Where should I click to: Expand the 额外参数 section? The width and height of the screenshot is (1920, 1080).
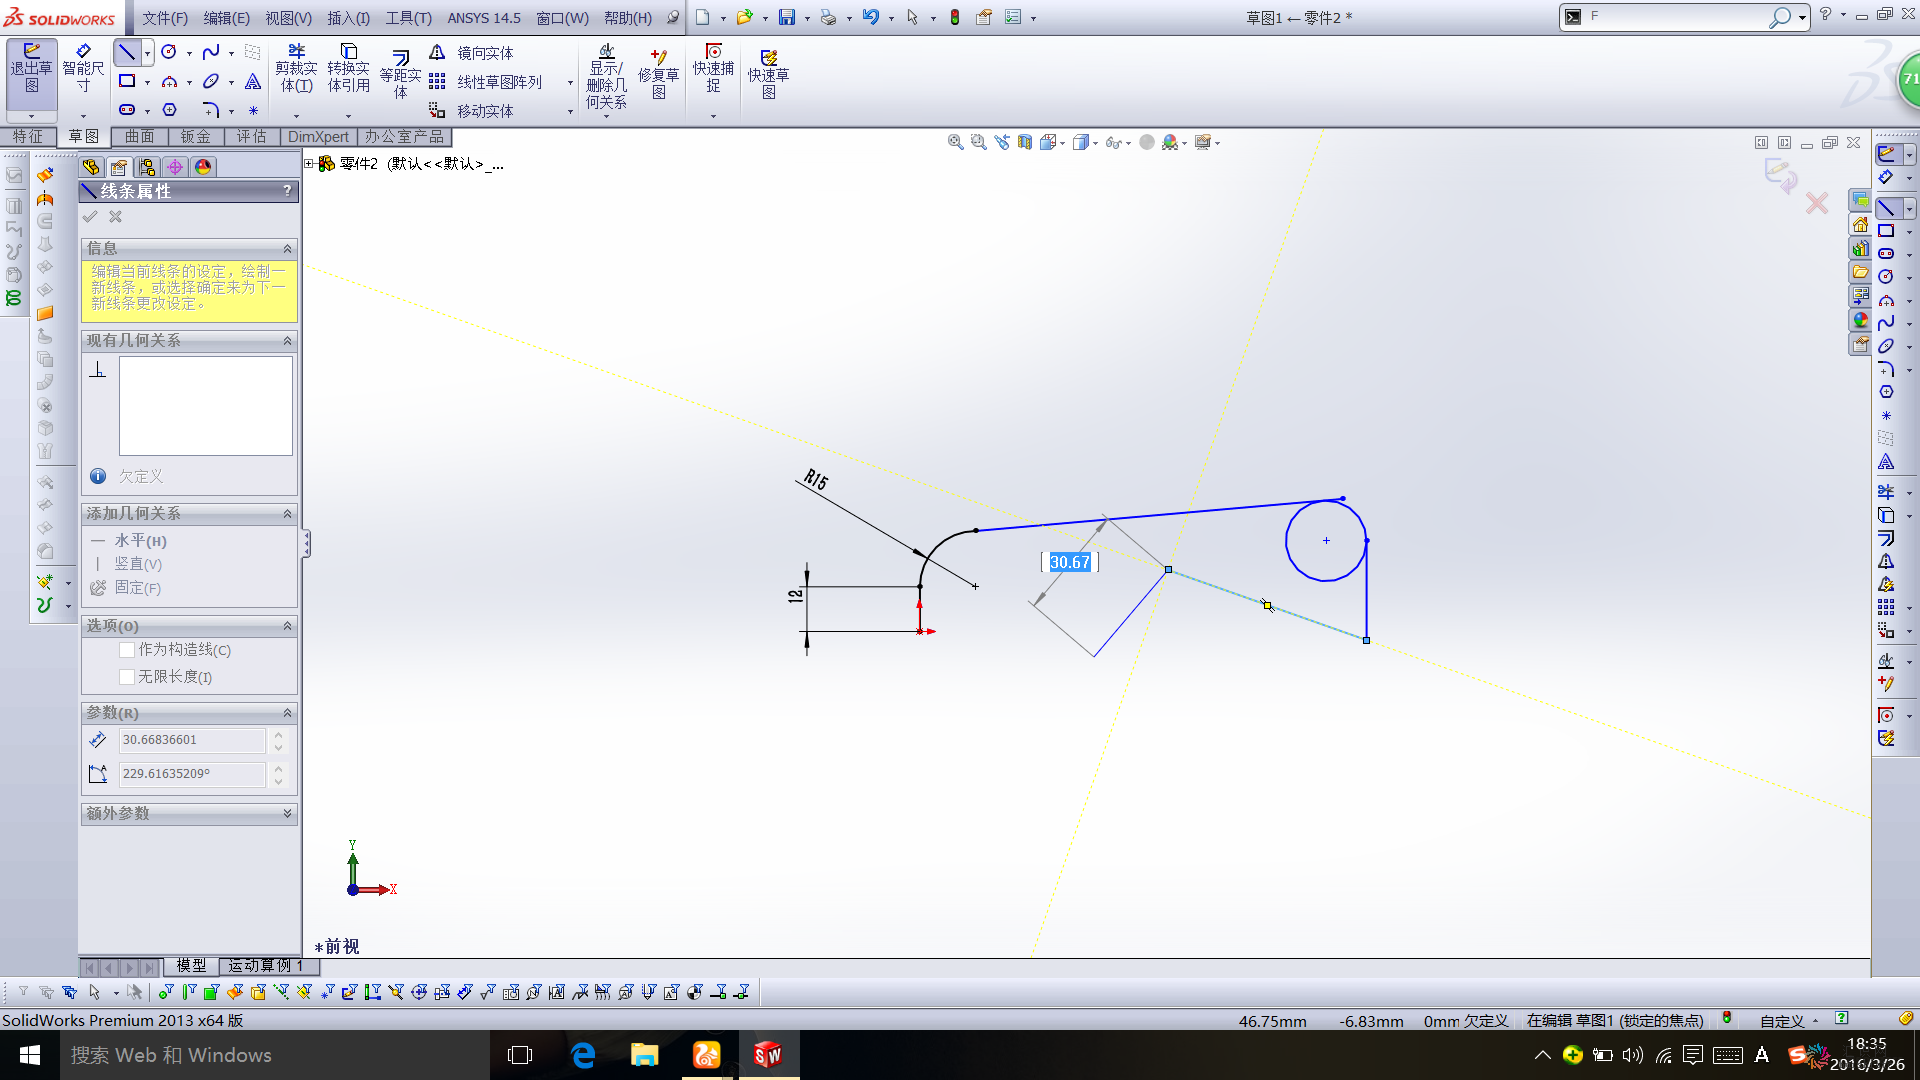(288, 813)
